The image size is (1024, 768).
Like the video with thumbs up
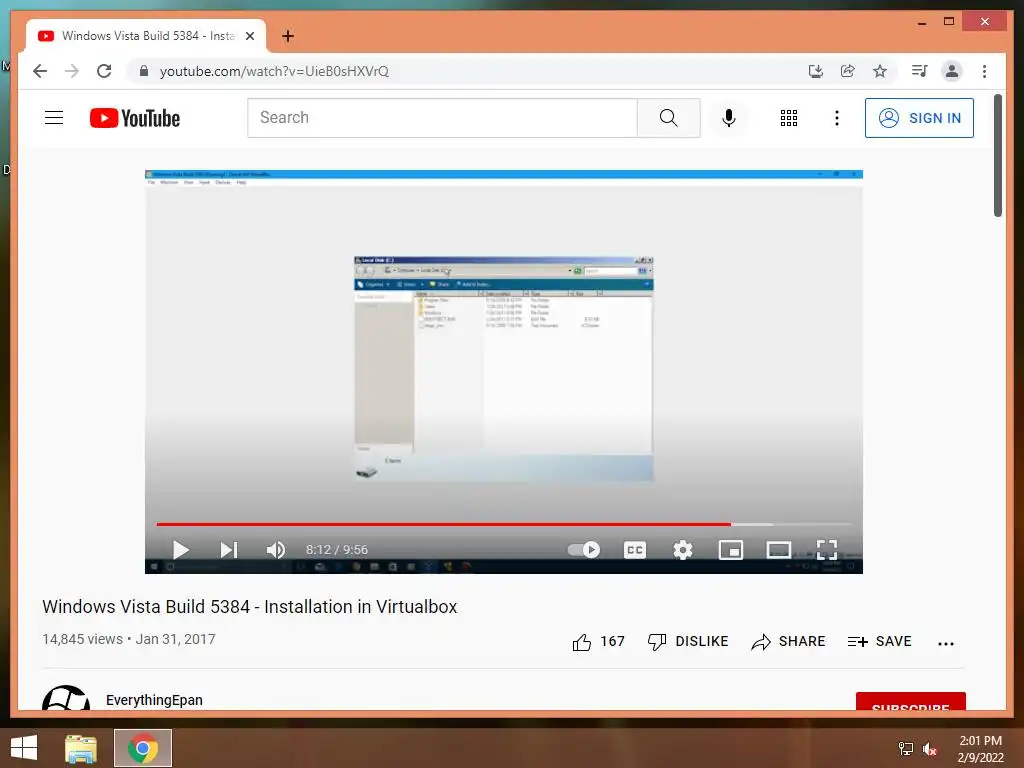[581, 642]
